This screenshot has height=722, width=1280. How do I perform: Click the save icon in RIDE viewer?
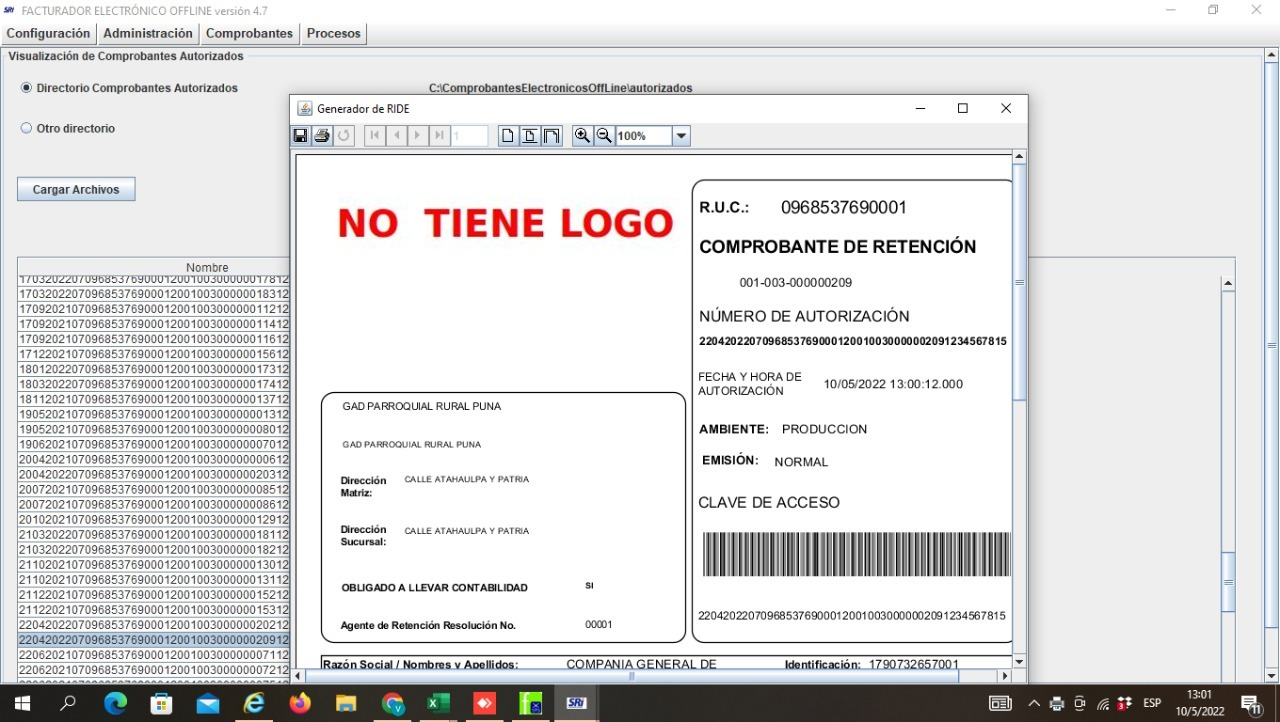click(x=300, y=136)
